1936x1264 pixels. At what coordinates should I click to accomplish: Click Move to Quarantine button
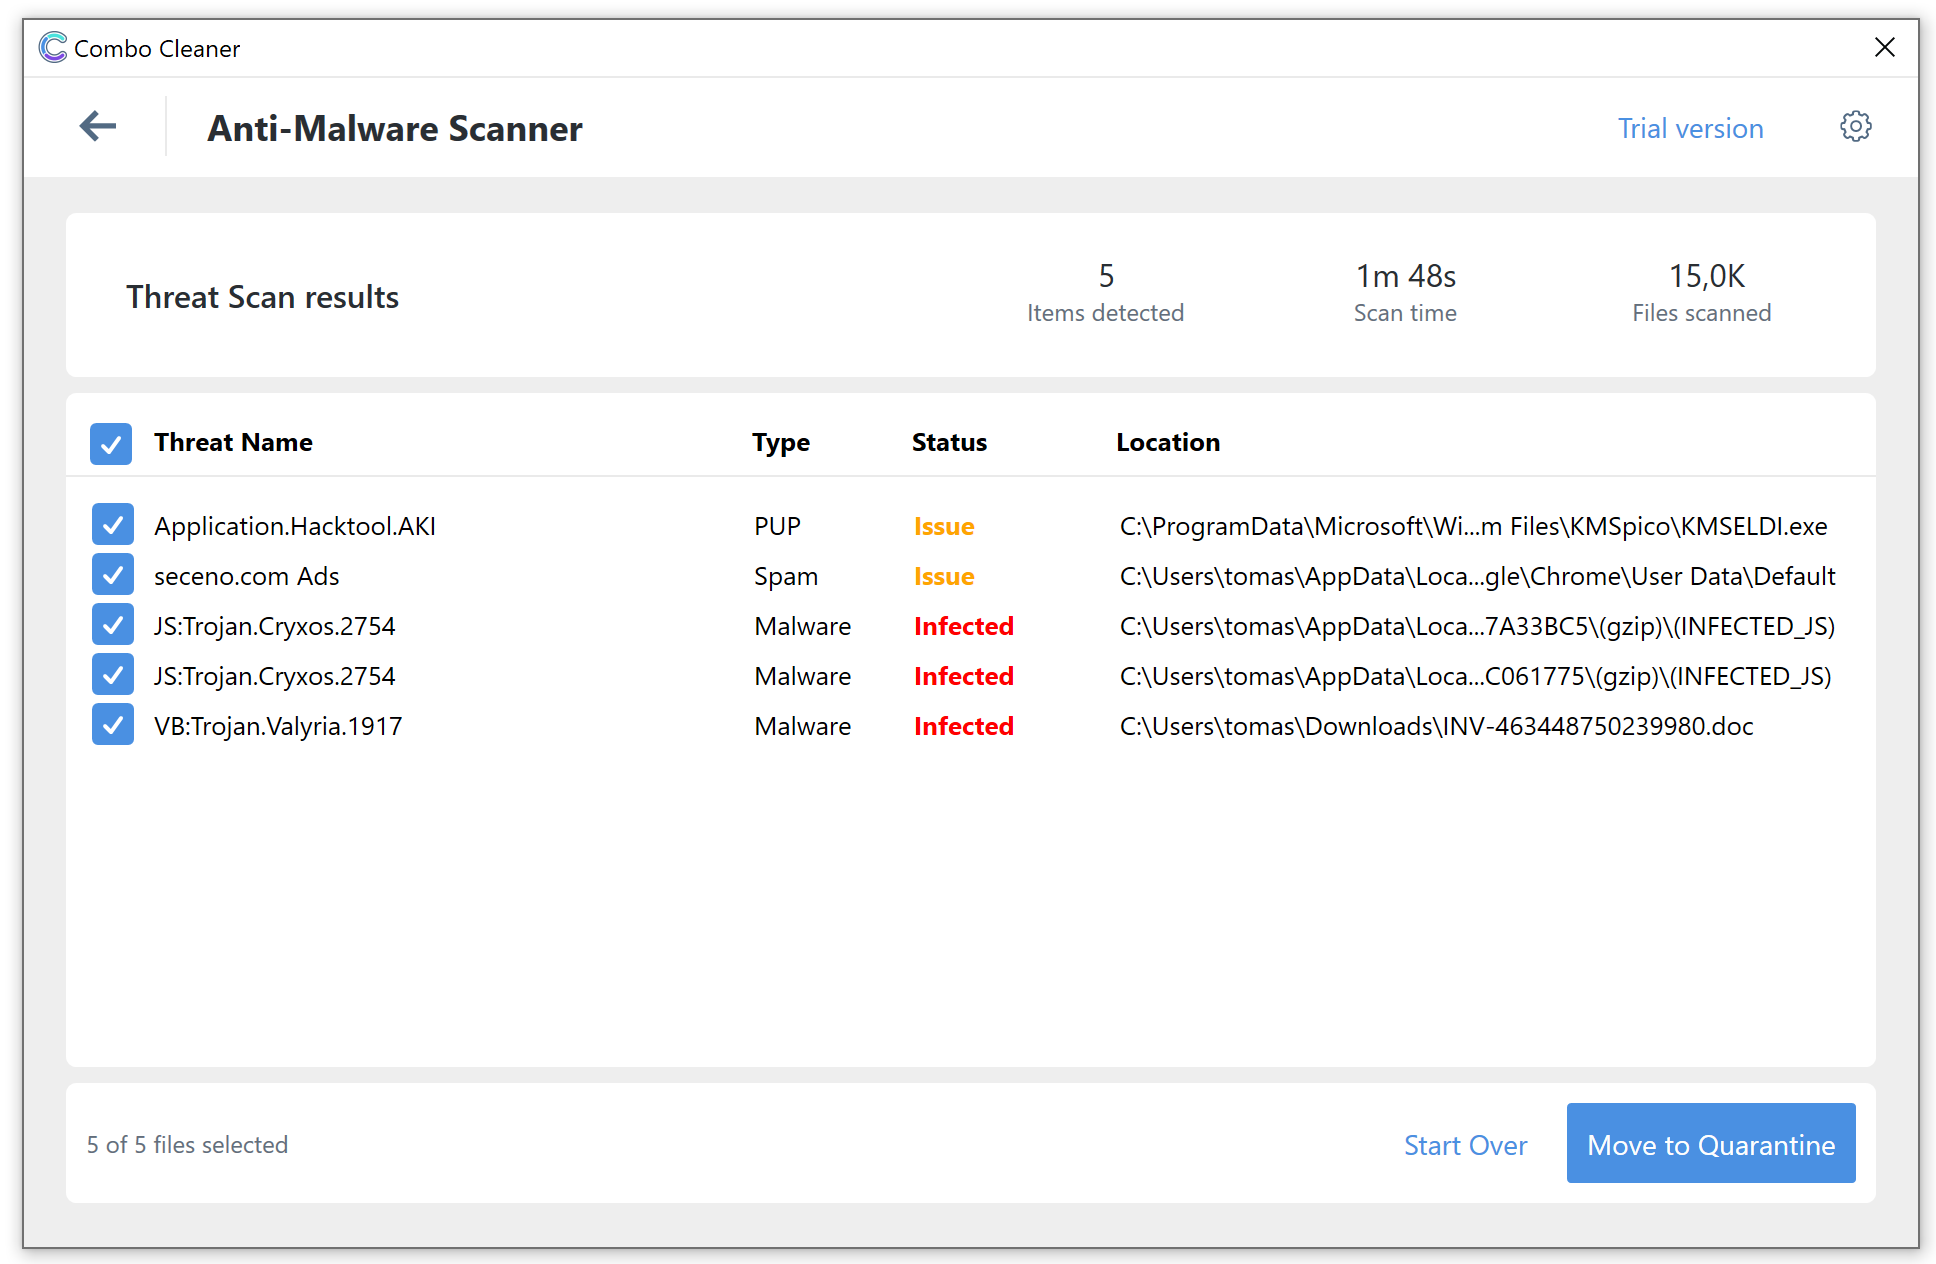pos(1711,1143)
